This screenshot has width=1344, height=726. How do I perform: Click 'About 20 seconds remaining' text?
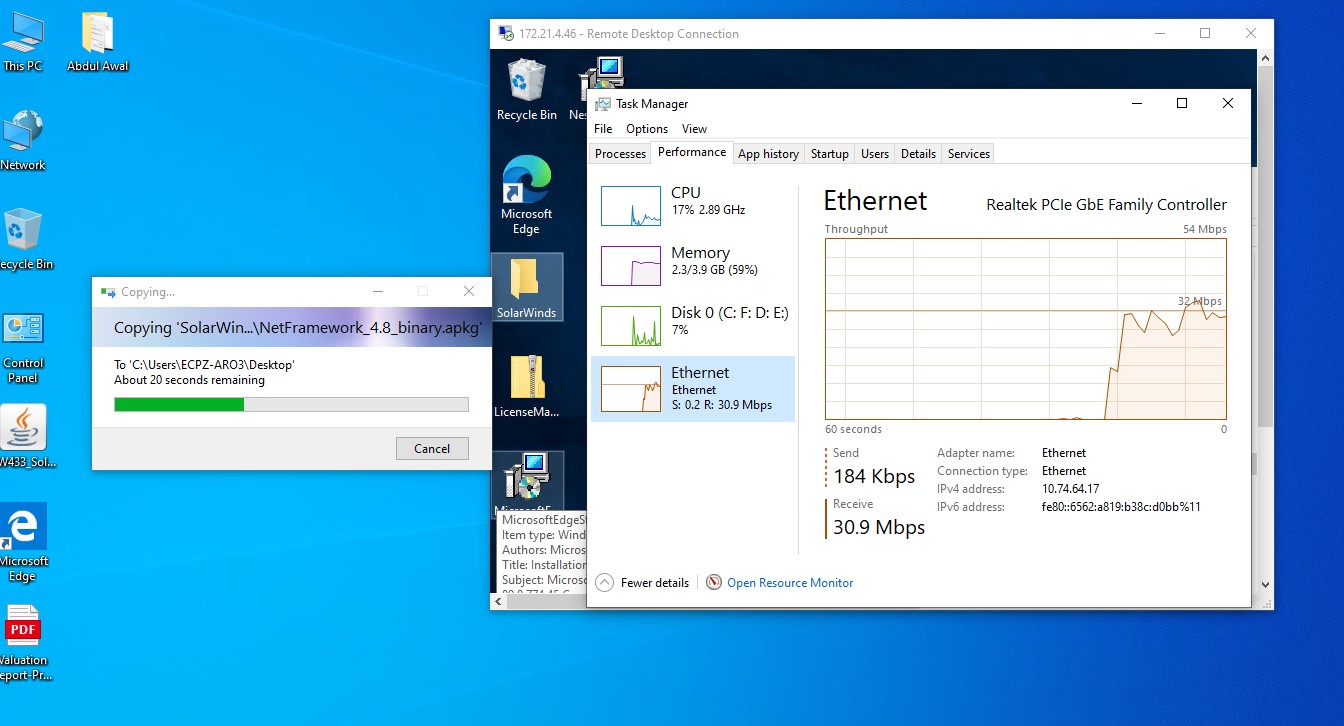pos(190,380)
